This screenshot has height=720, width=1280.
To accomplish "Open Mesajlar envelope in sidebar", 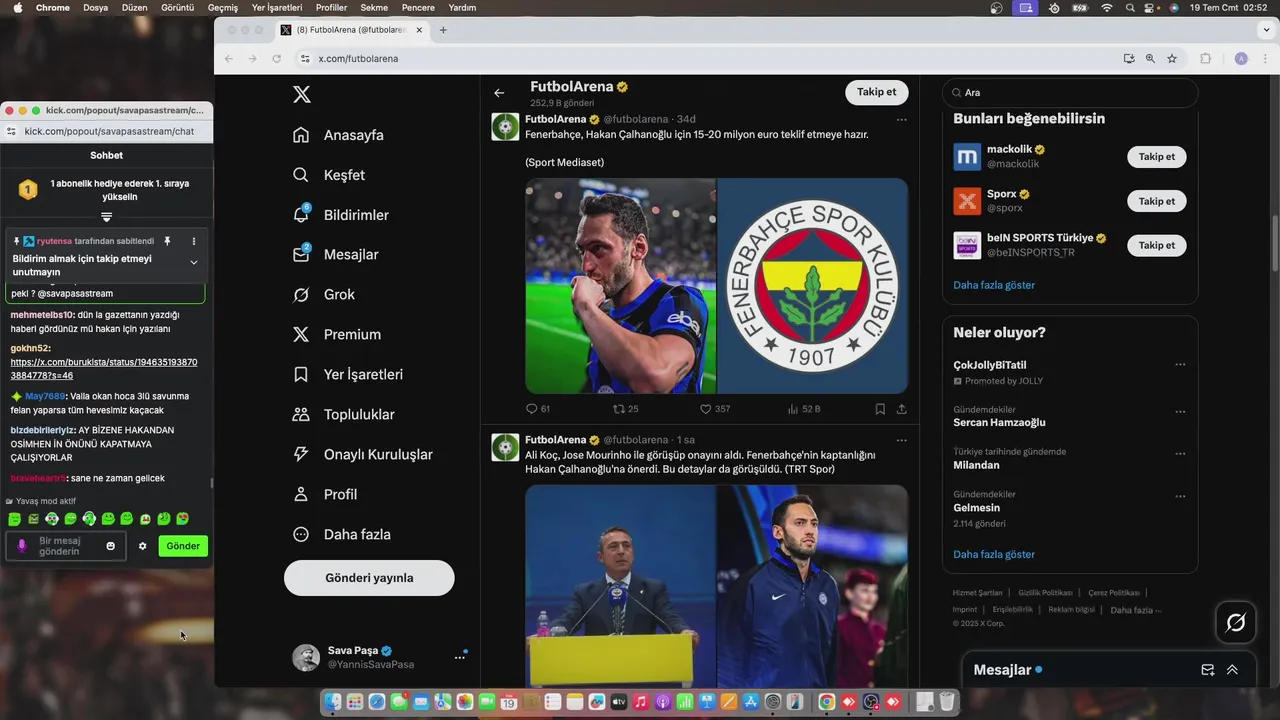I will click(x=335, y=255).
